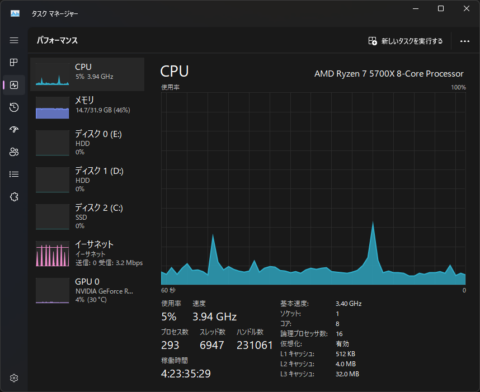Click the memory mini graph thumbnail
480x392 pixels.
coord(52,108)
